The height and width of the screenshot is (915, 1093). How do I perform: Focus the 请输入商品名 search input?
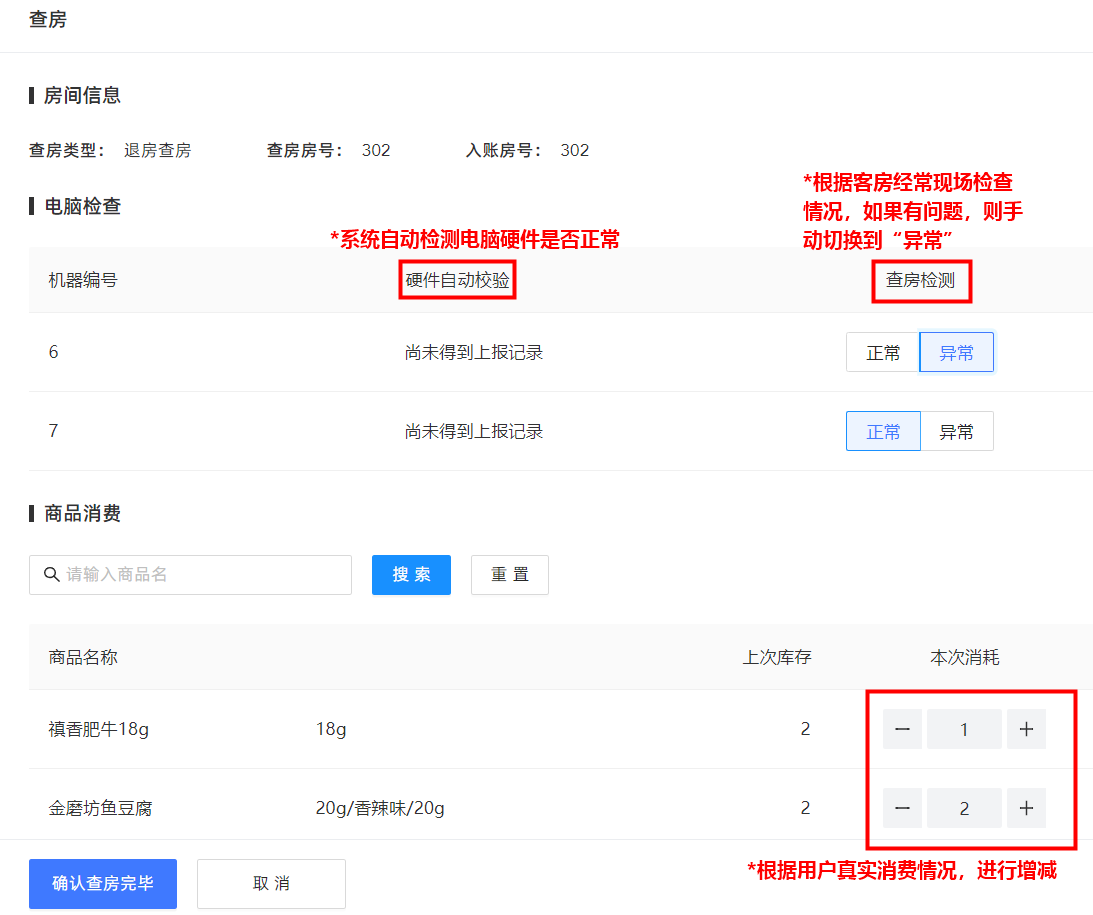(x=190, y=575)
